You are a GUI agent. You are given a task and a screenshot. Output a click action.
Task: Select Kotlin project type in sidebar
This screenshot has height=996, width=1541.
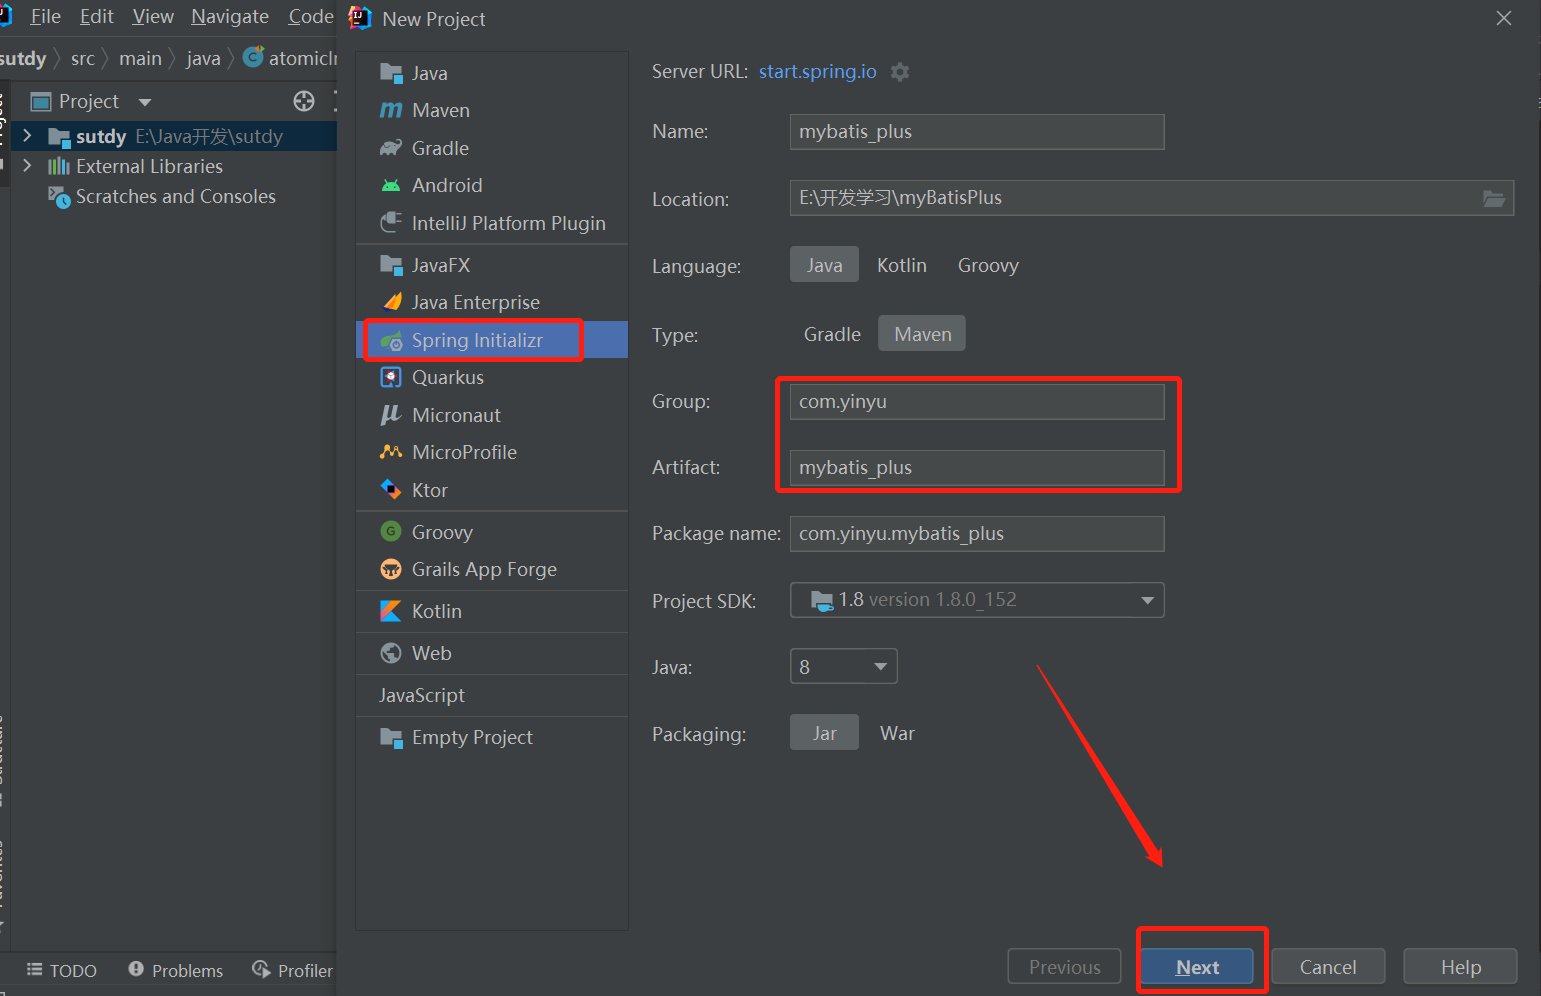click(x=492, y=611)
